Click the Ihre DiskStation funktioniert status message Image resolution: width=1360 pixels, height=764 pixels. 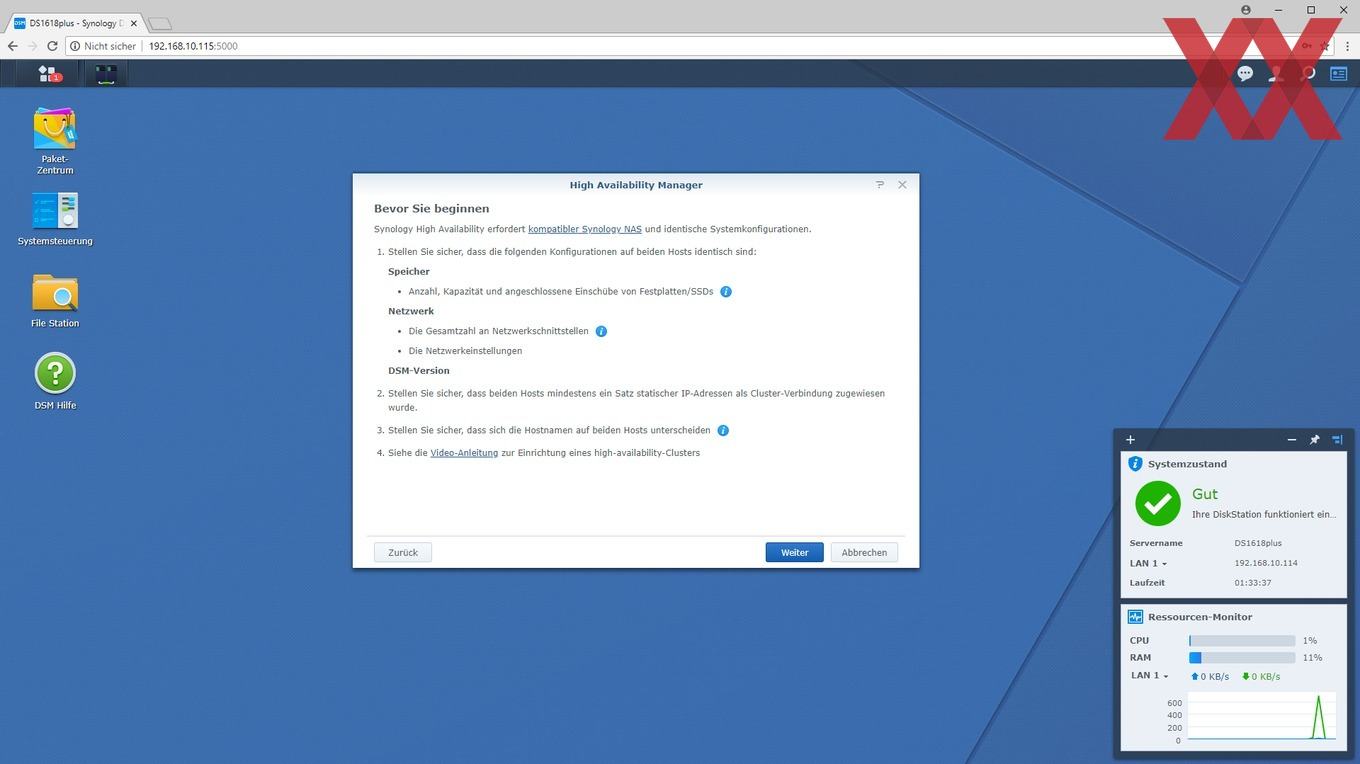coord(1264,515)
